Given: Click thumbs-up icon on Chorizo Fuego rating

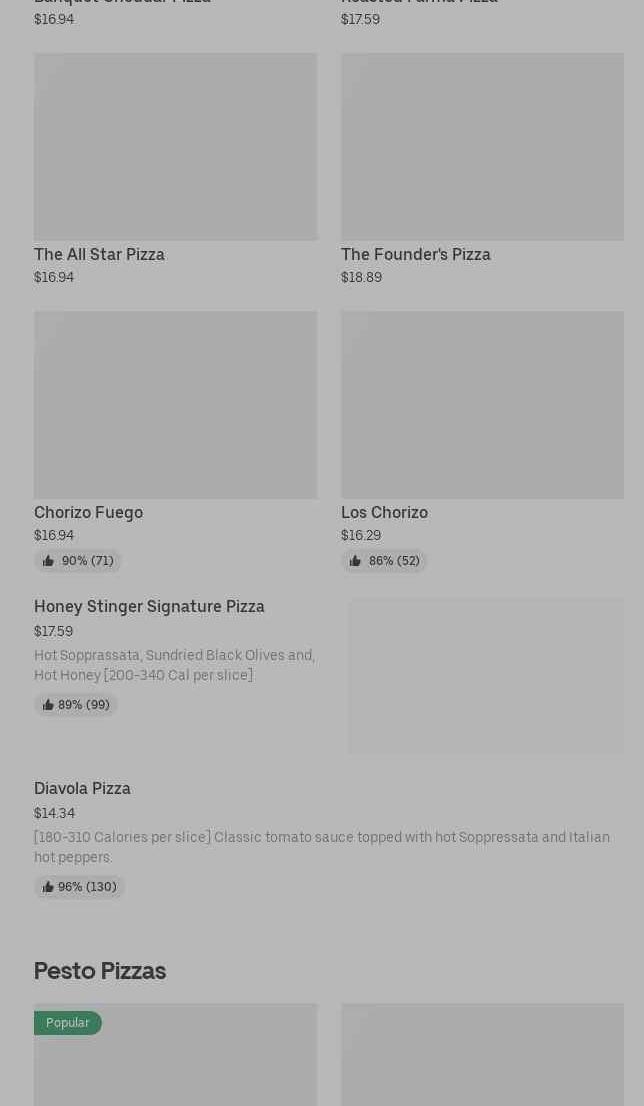Looking at the screenshot, I should tap(48, 561).
